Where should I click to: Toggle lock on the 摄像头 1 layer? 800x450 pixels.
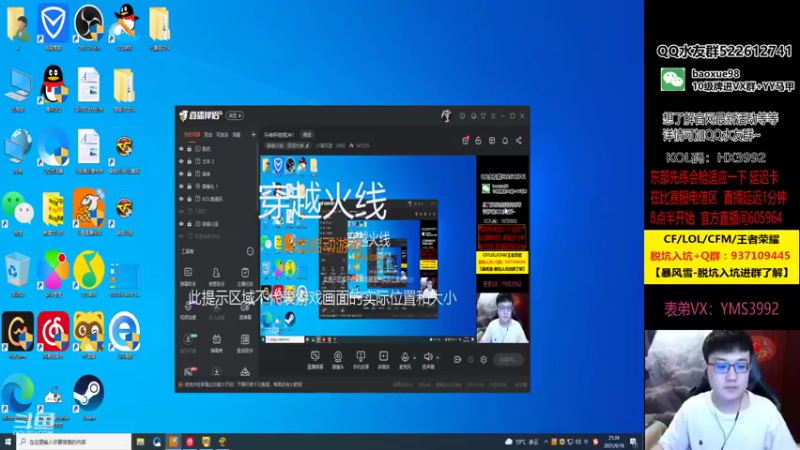189,186
